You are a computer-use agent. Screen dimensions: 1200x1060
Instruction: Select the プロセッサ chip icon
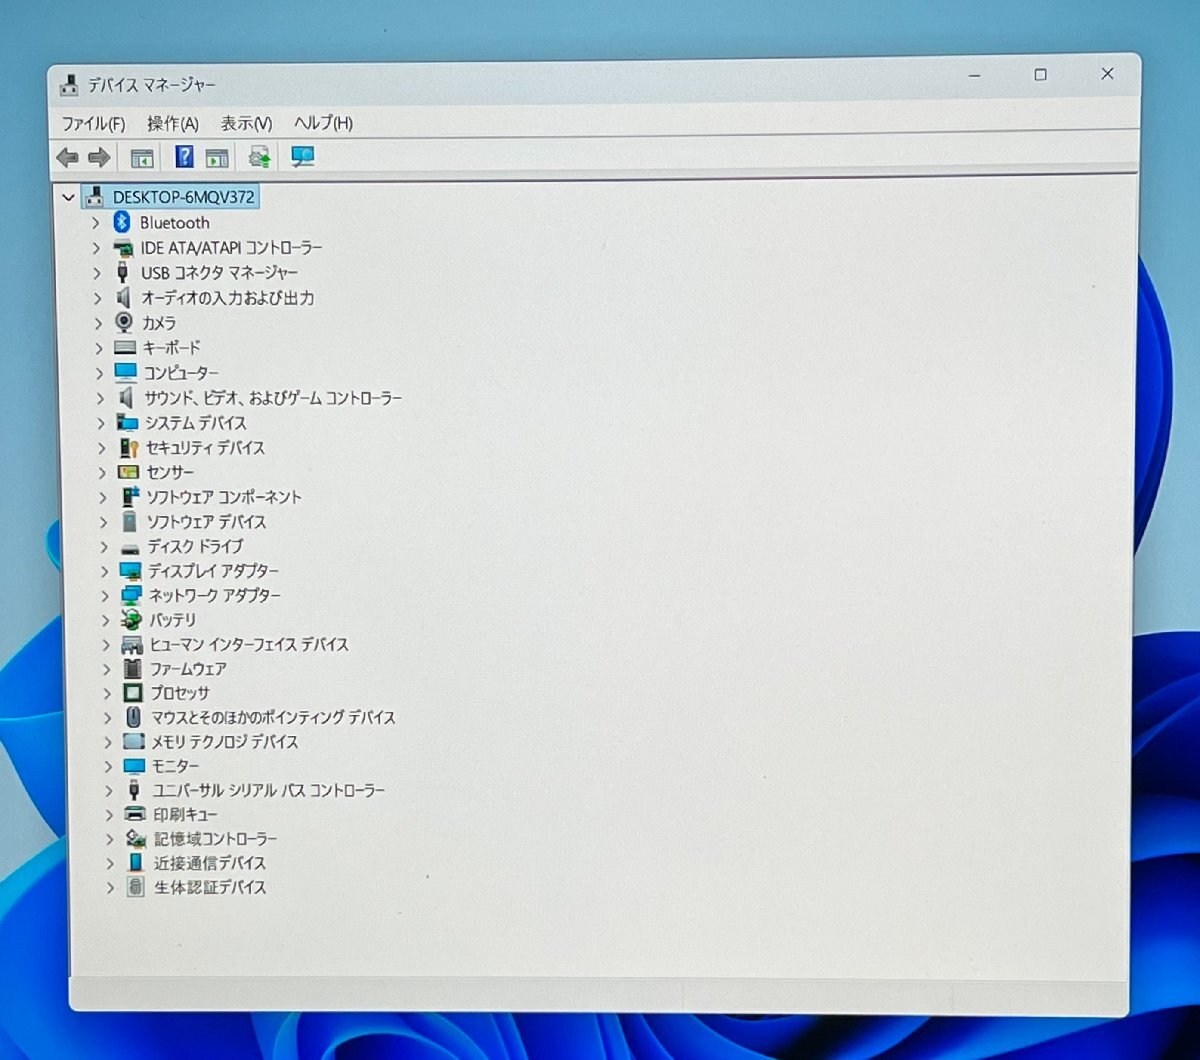(x=133, y=693)
